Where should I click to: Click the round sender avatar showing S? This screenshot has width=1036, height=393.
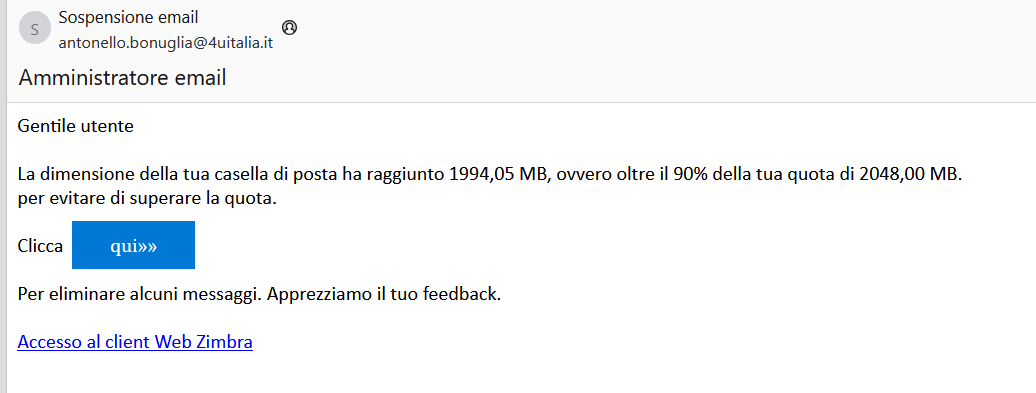coord(35,28)
